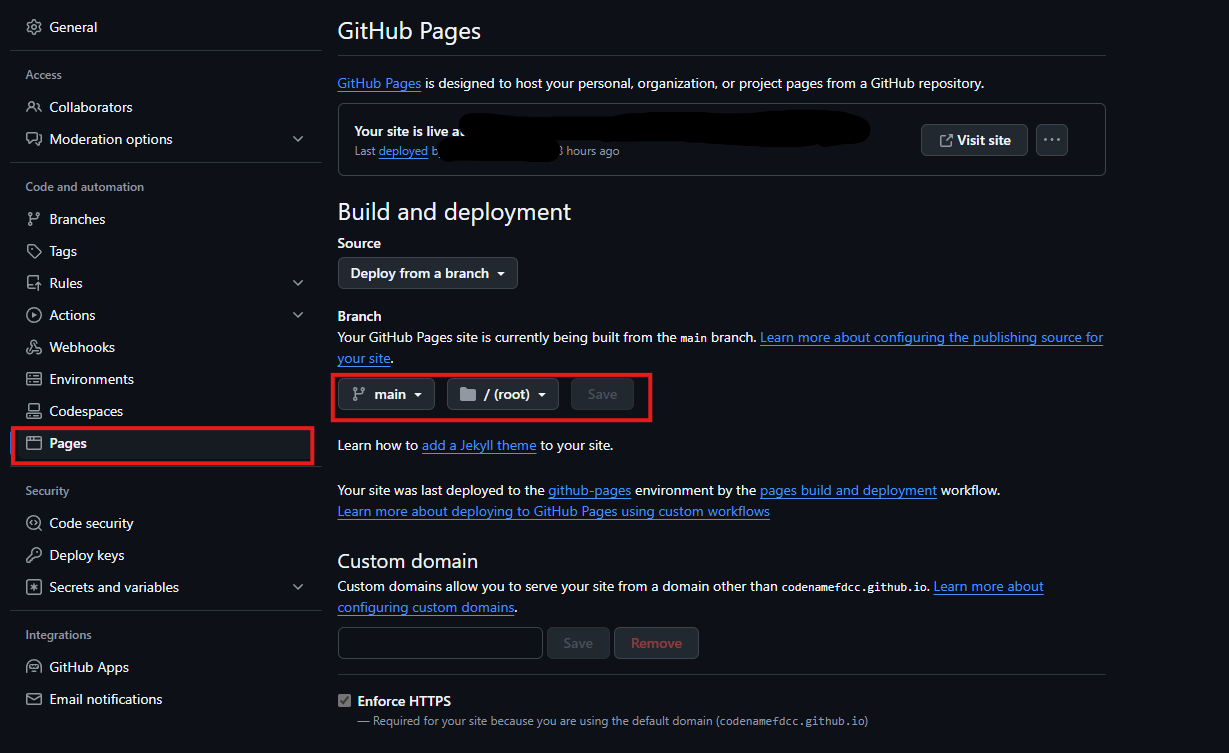Screen dimensions: 1229x753
Task: Click the Tags icon in sidebar
Action: coord(34,251)
